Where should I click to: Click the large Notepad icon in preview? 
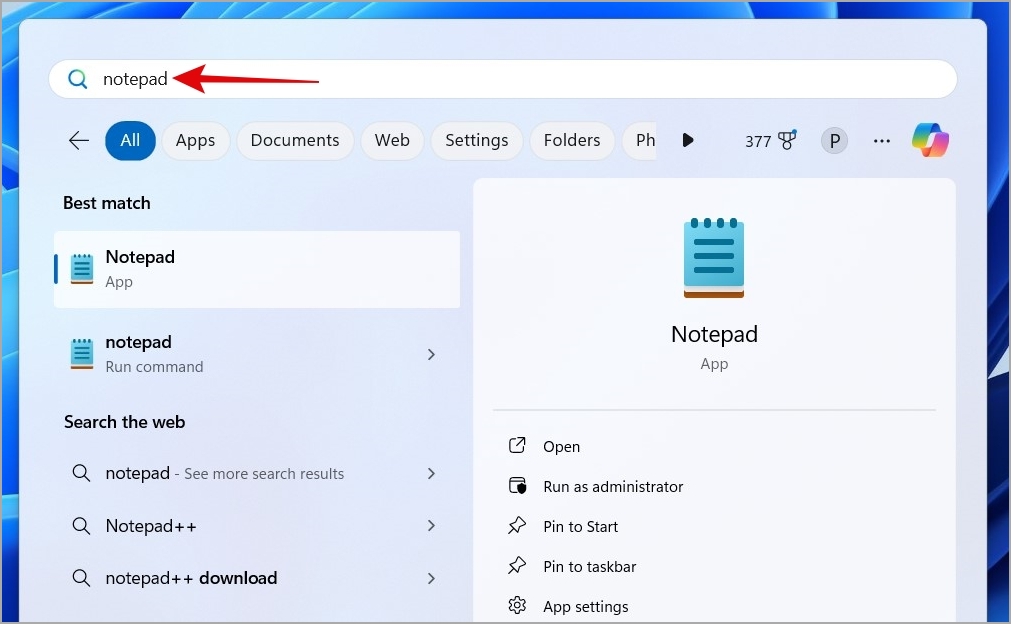click(x=714, y=258)
